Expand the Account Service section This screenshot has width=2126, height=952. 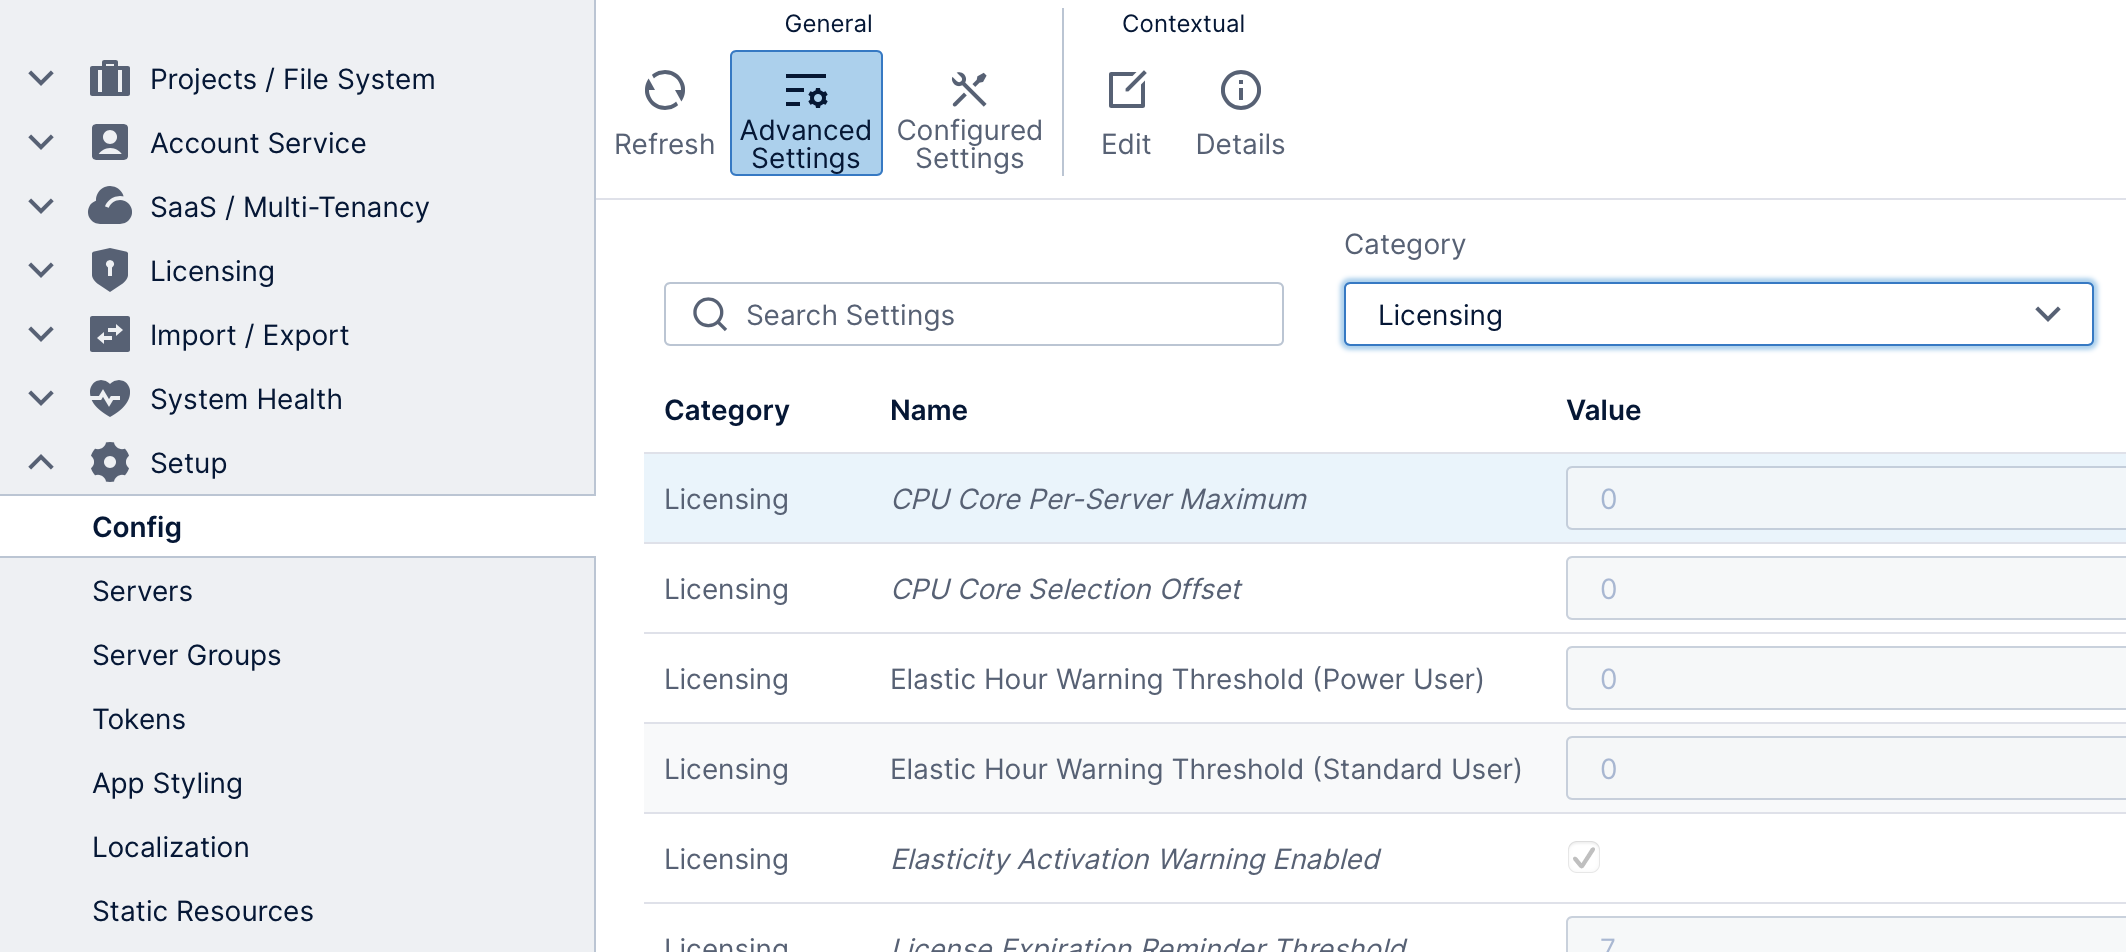click(40, 141)
